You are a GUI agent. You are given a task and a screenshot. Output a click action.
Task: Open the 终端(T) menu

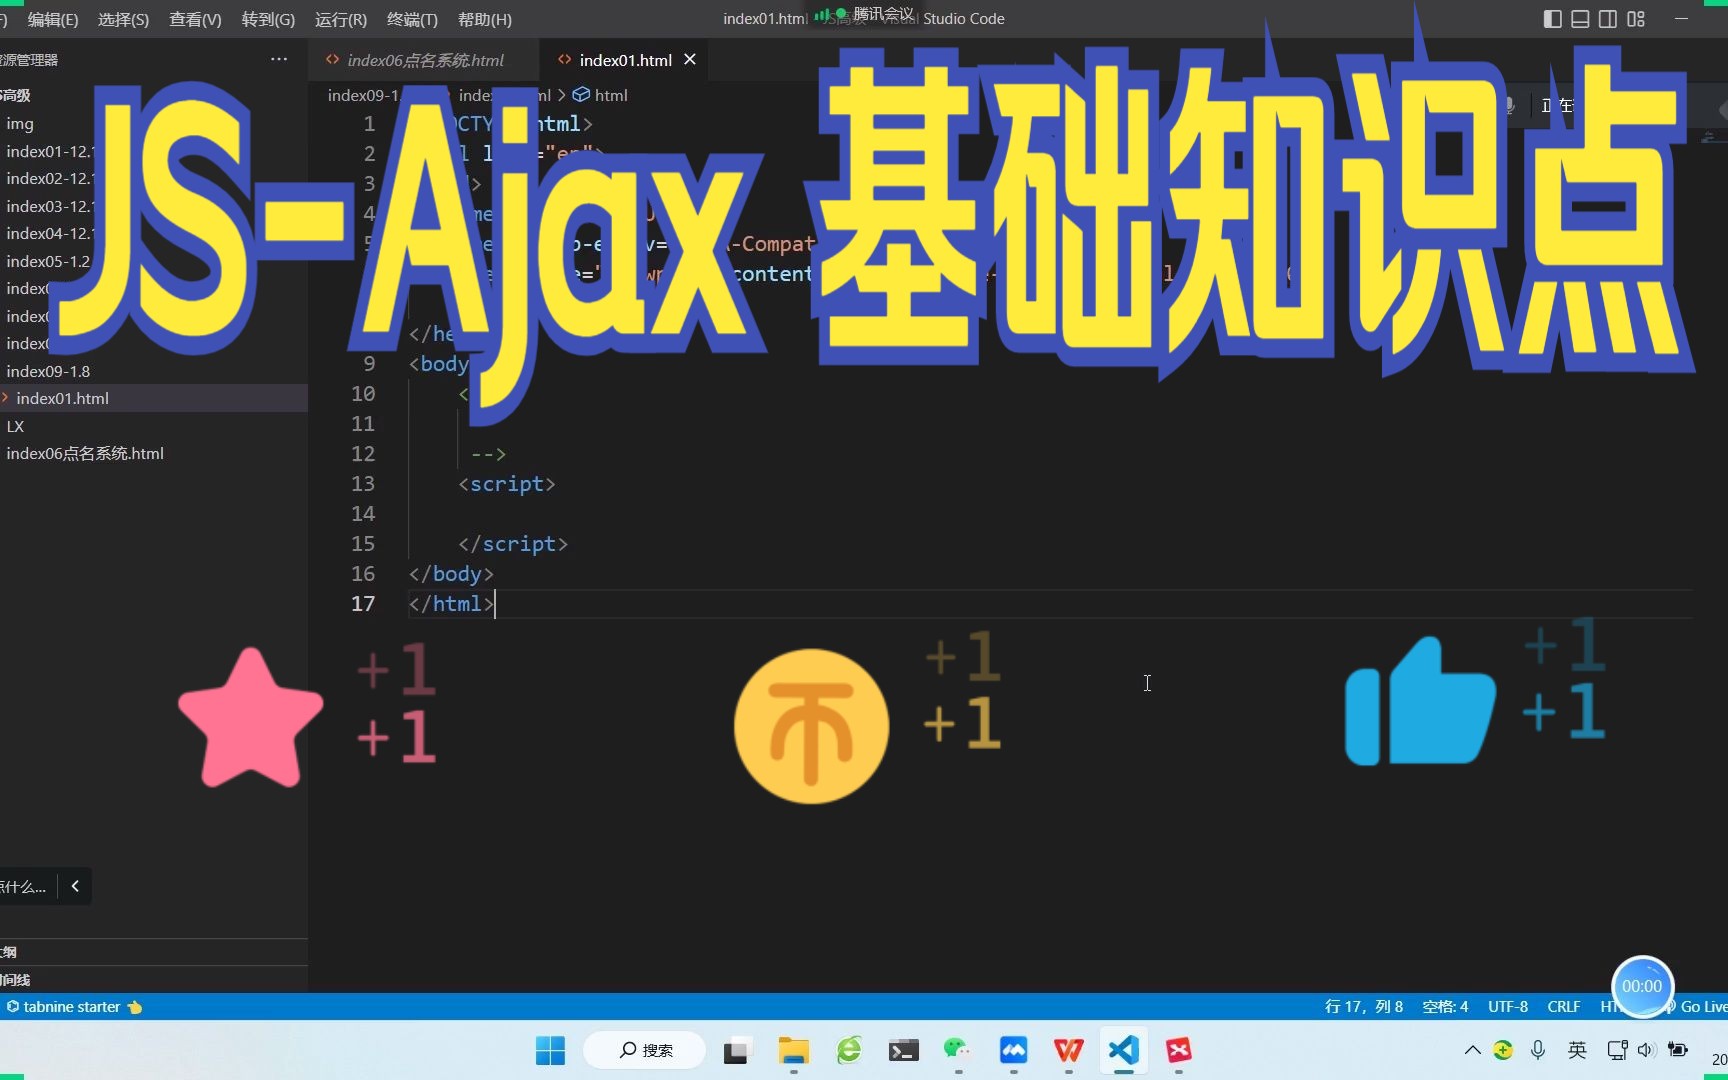click(x=411, y=19)
